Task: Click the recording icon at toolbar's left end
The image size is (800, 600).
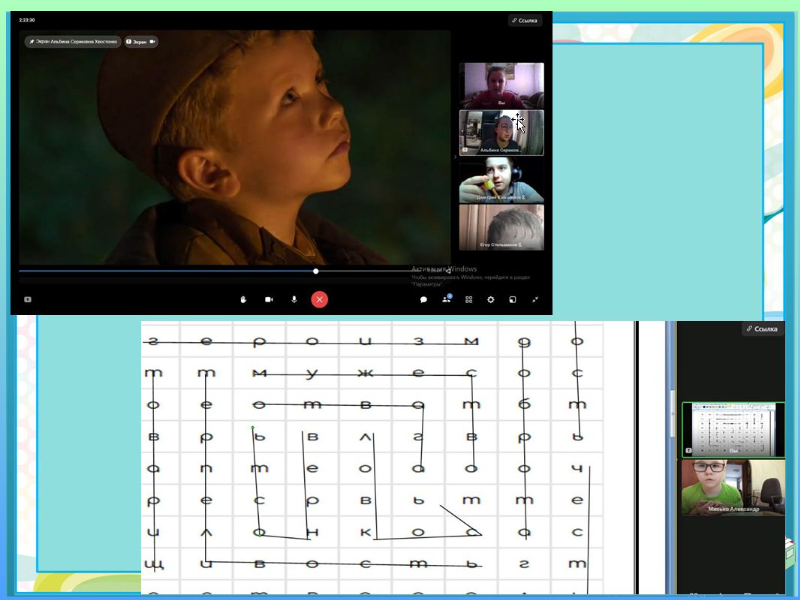Action: coord(28,299)
